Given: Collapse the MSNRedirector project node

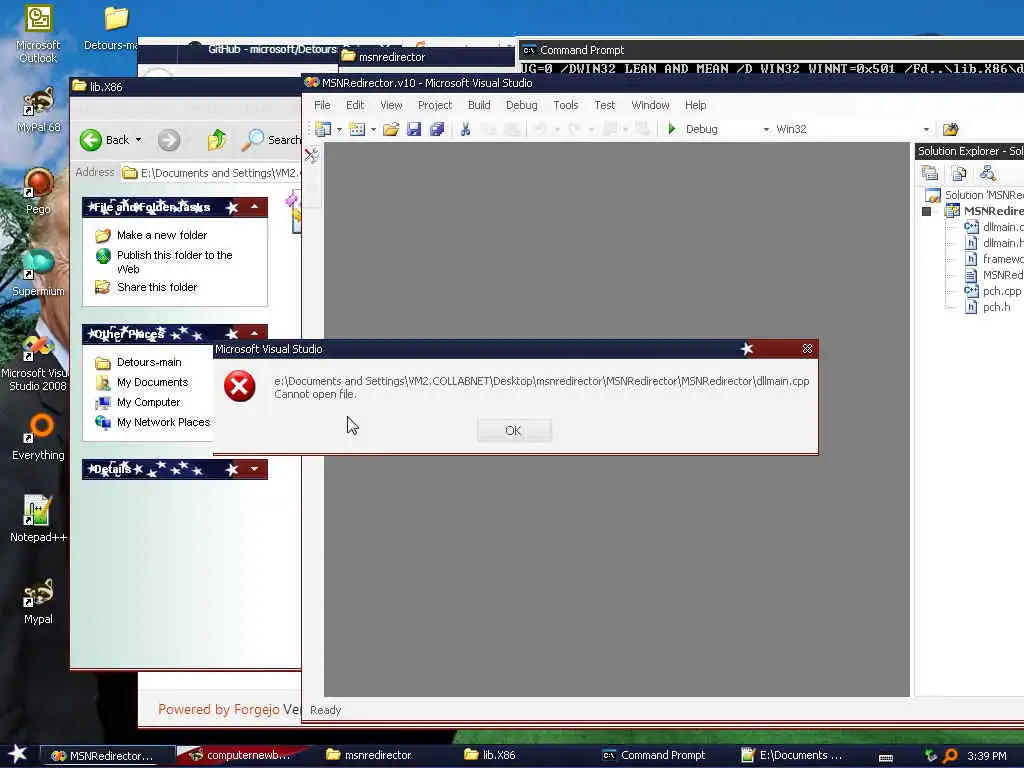Looking at the screenshot, I should pos(926,211).
